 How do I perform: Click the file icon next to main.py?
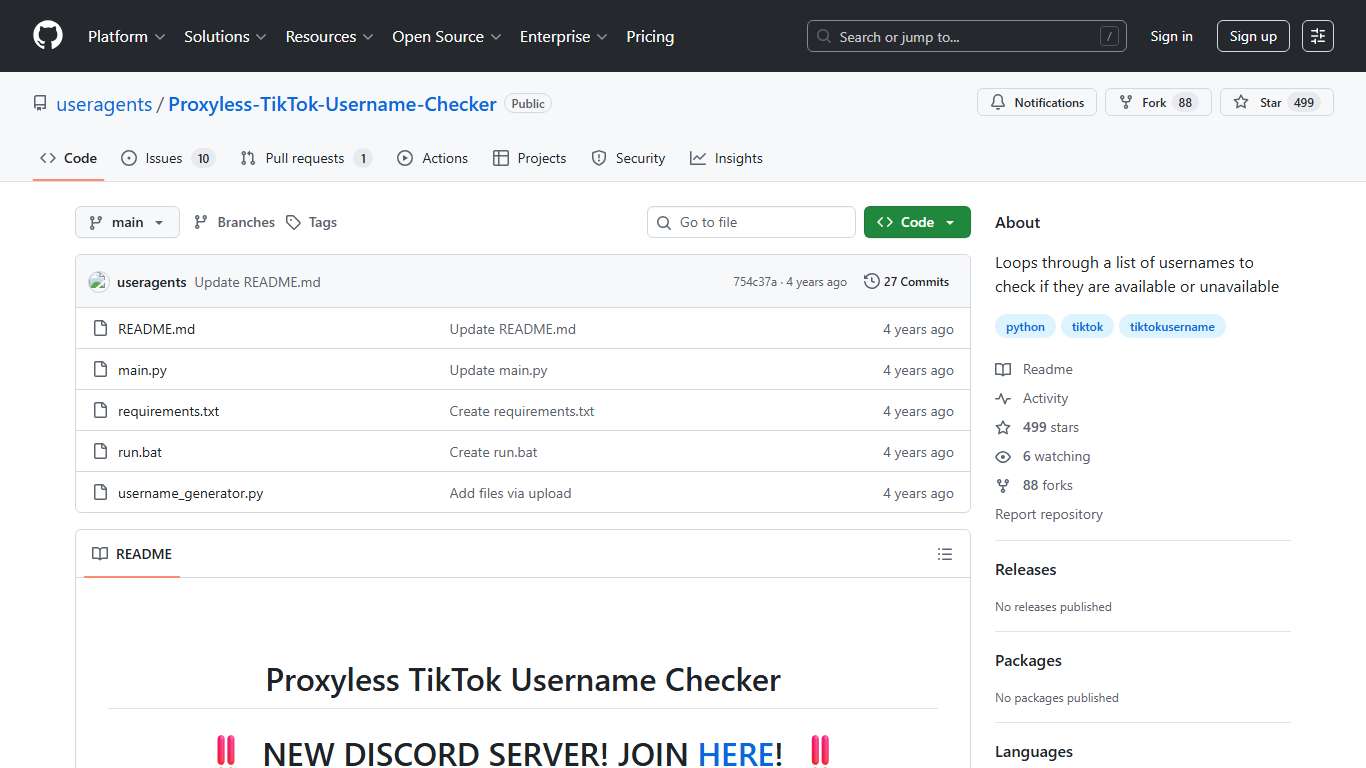point(100,369)
